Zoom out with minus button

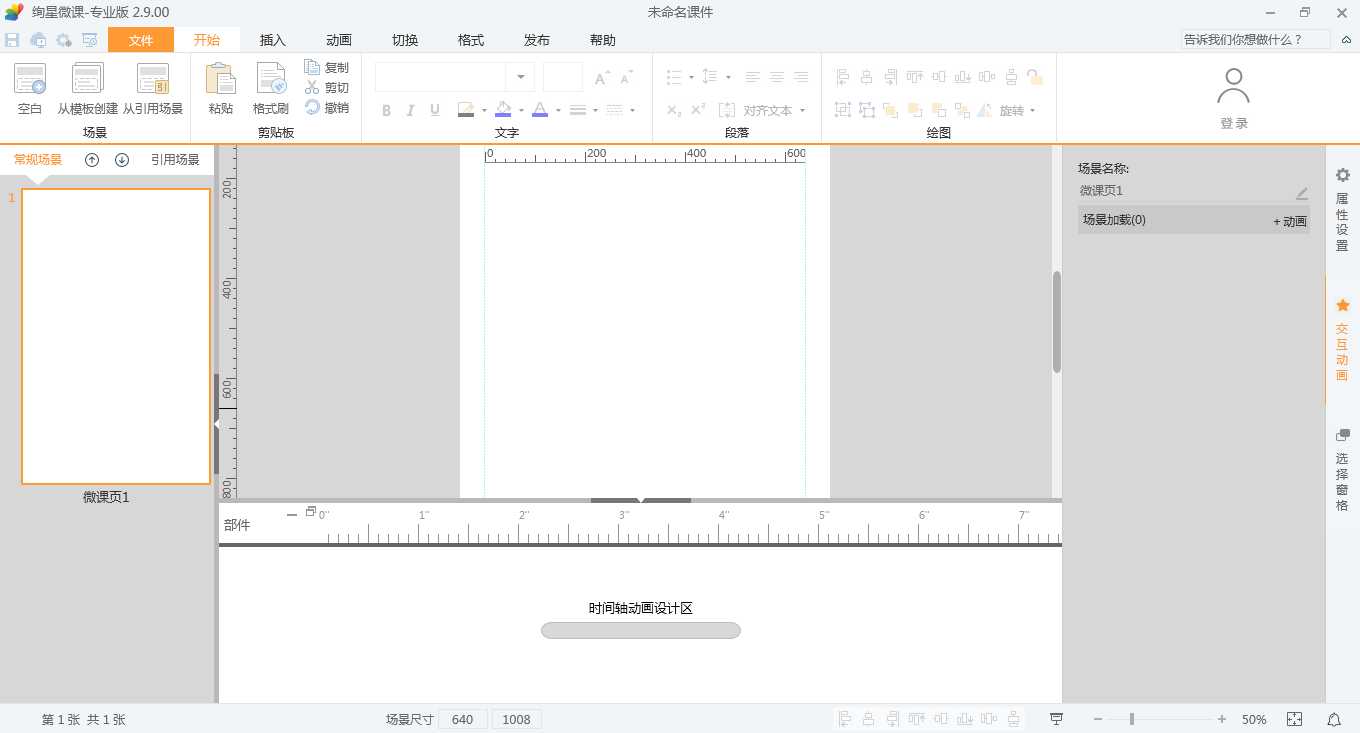[x=1098, y=719]
